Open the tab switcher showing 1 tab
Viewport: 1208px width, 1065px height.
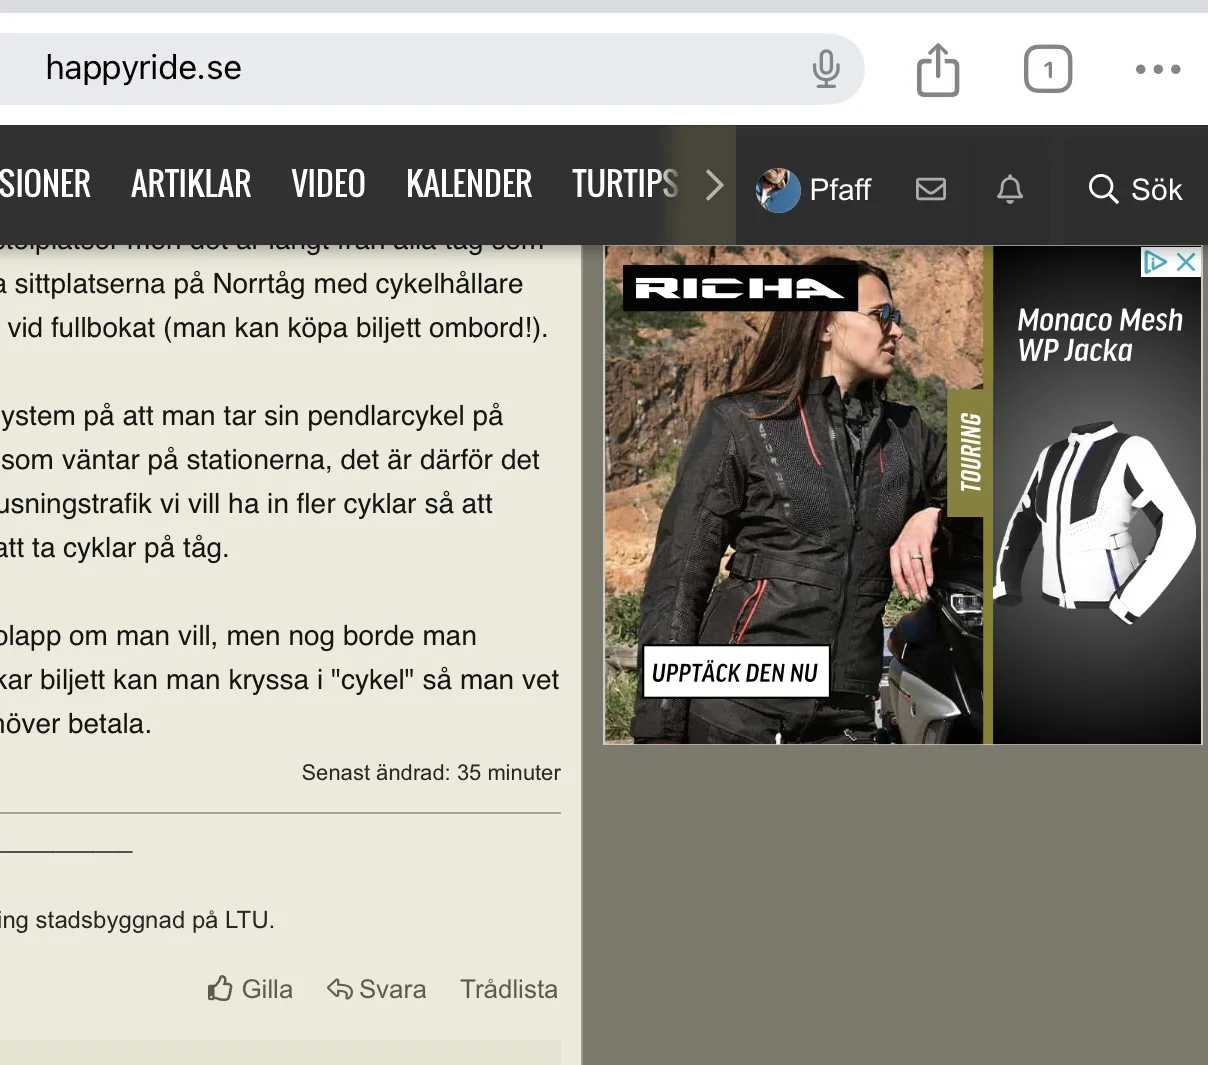(1047, 69)
